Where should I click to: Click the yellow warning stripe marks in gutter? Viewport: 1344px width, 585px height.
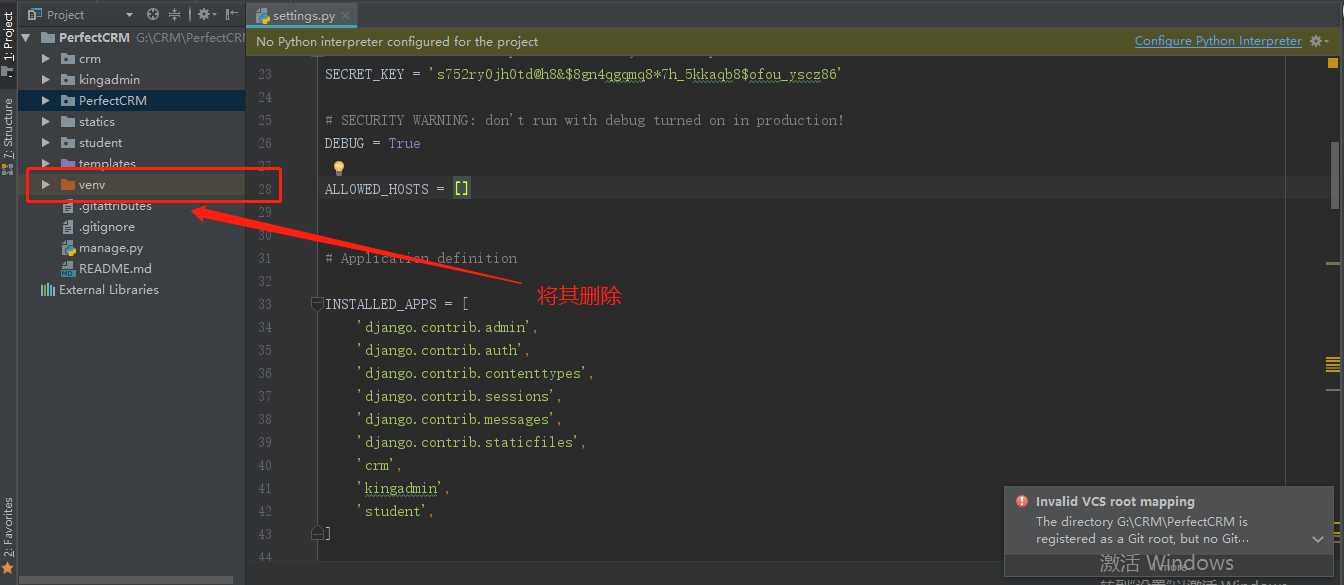tap(1333, 364)
